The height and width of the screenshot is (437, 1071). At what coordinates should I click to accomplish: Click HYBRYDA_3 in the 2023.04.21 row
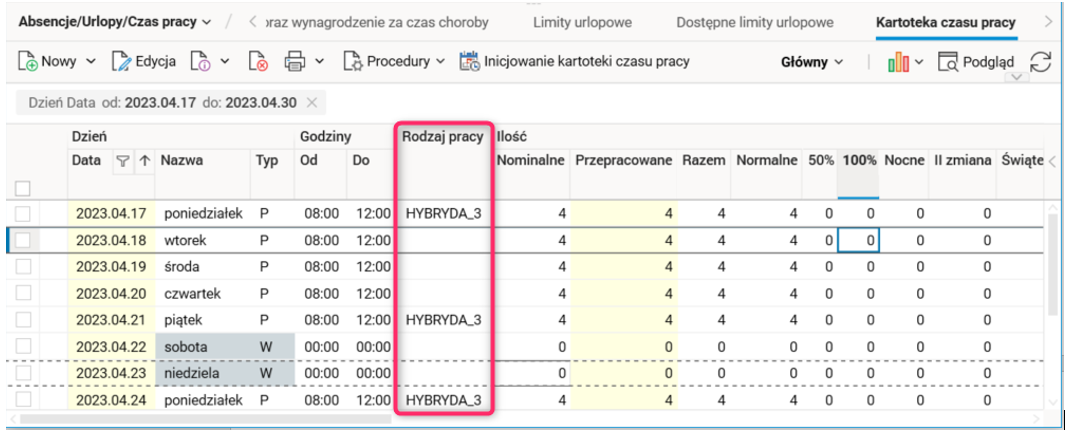click(443, 320)
